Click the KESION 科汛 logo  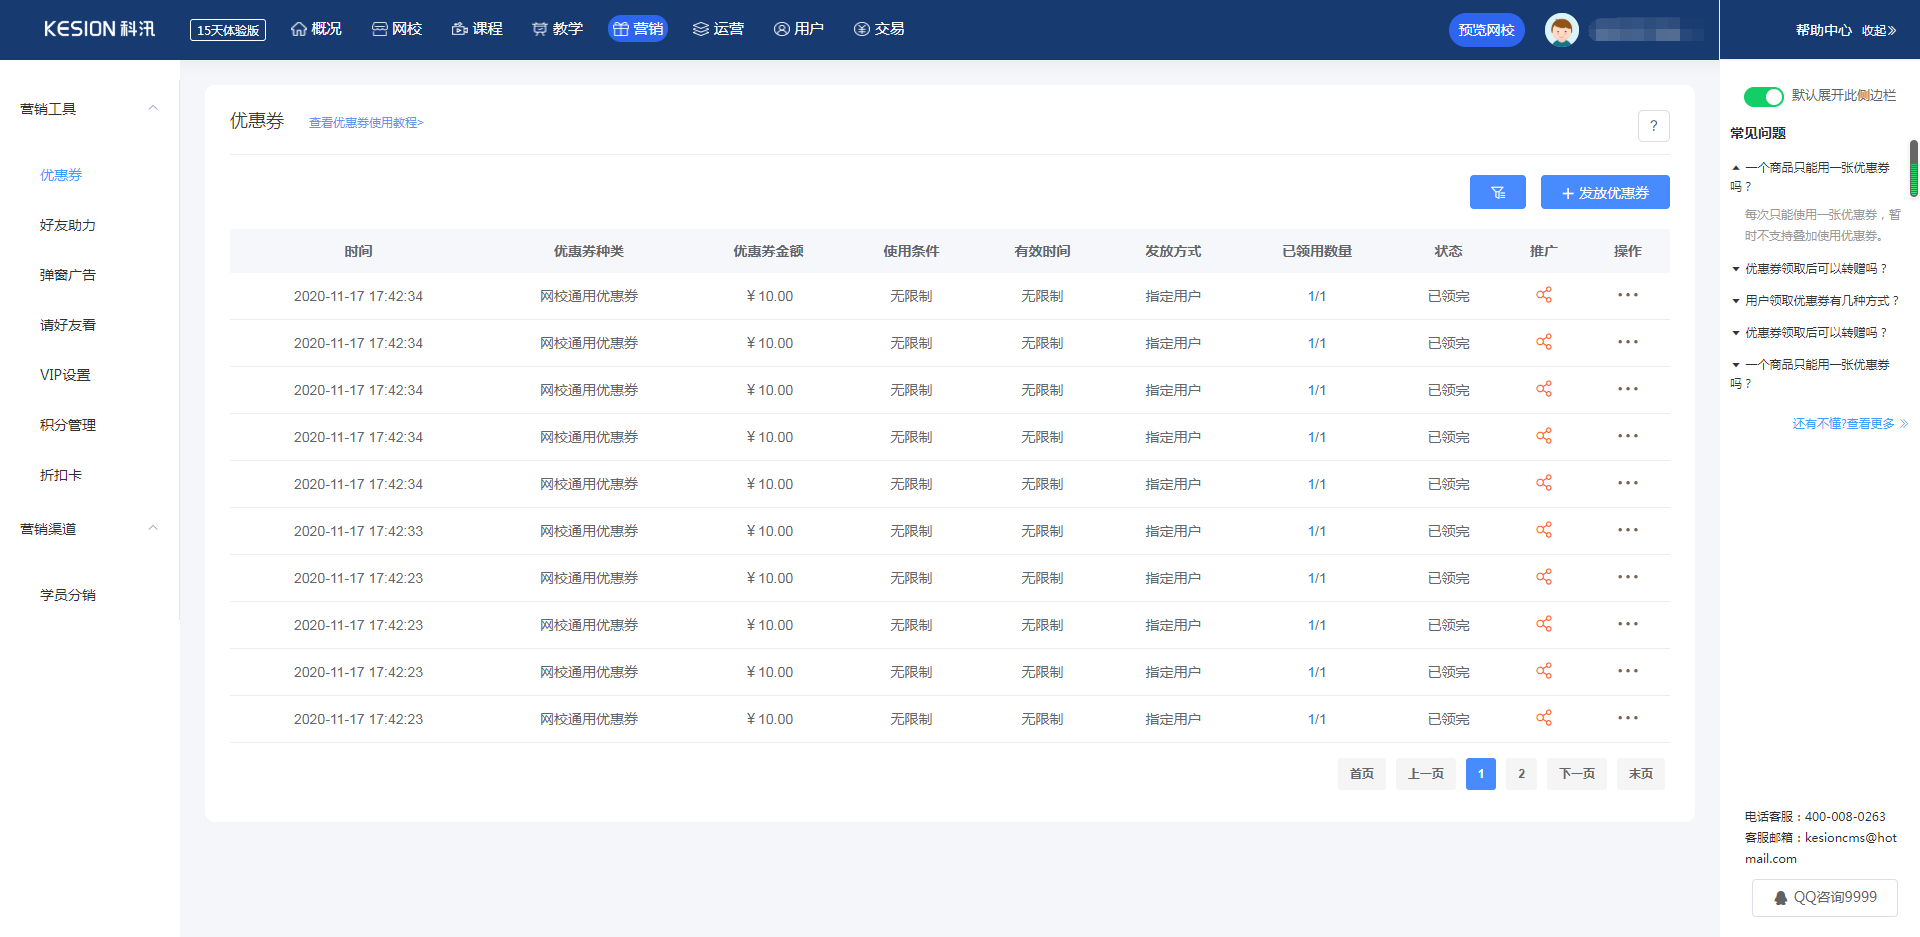(99, 29)
